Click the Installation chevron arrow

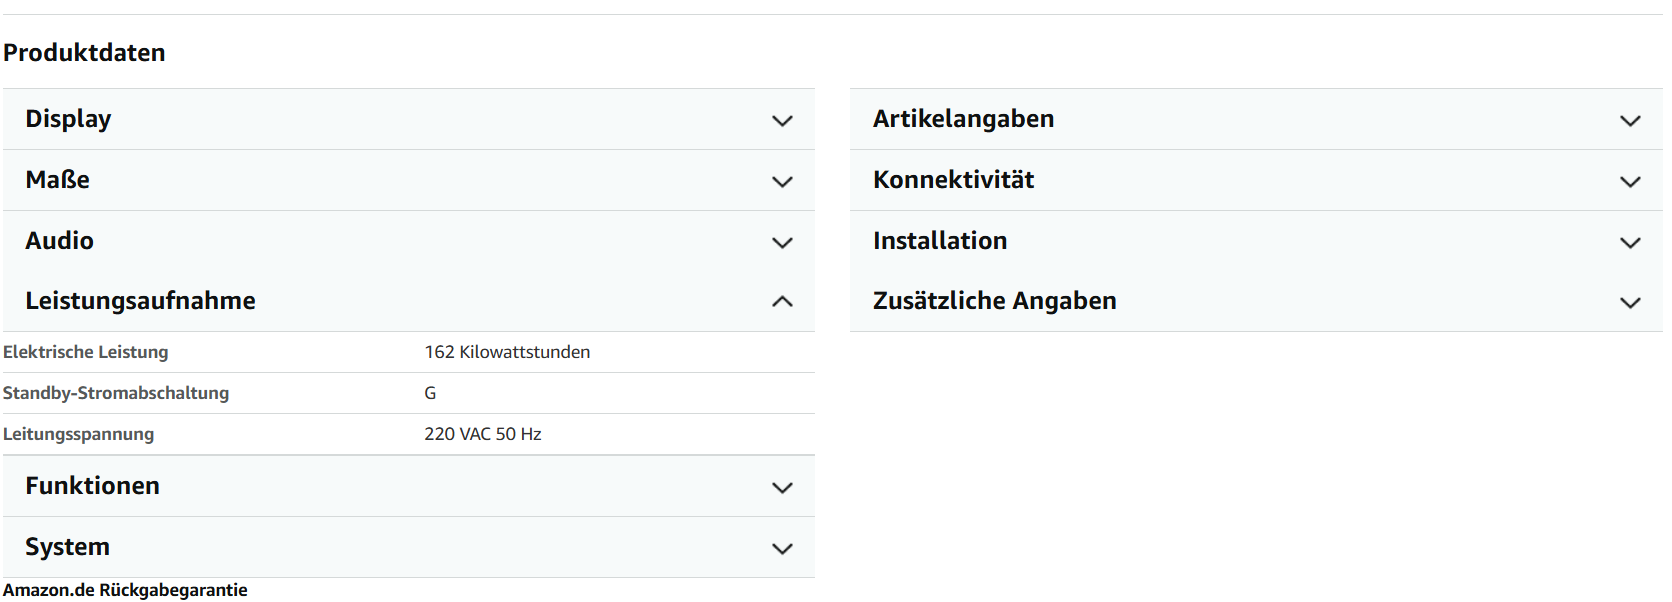tap(1630, 243)
